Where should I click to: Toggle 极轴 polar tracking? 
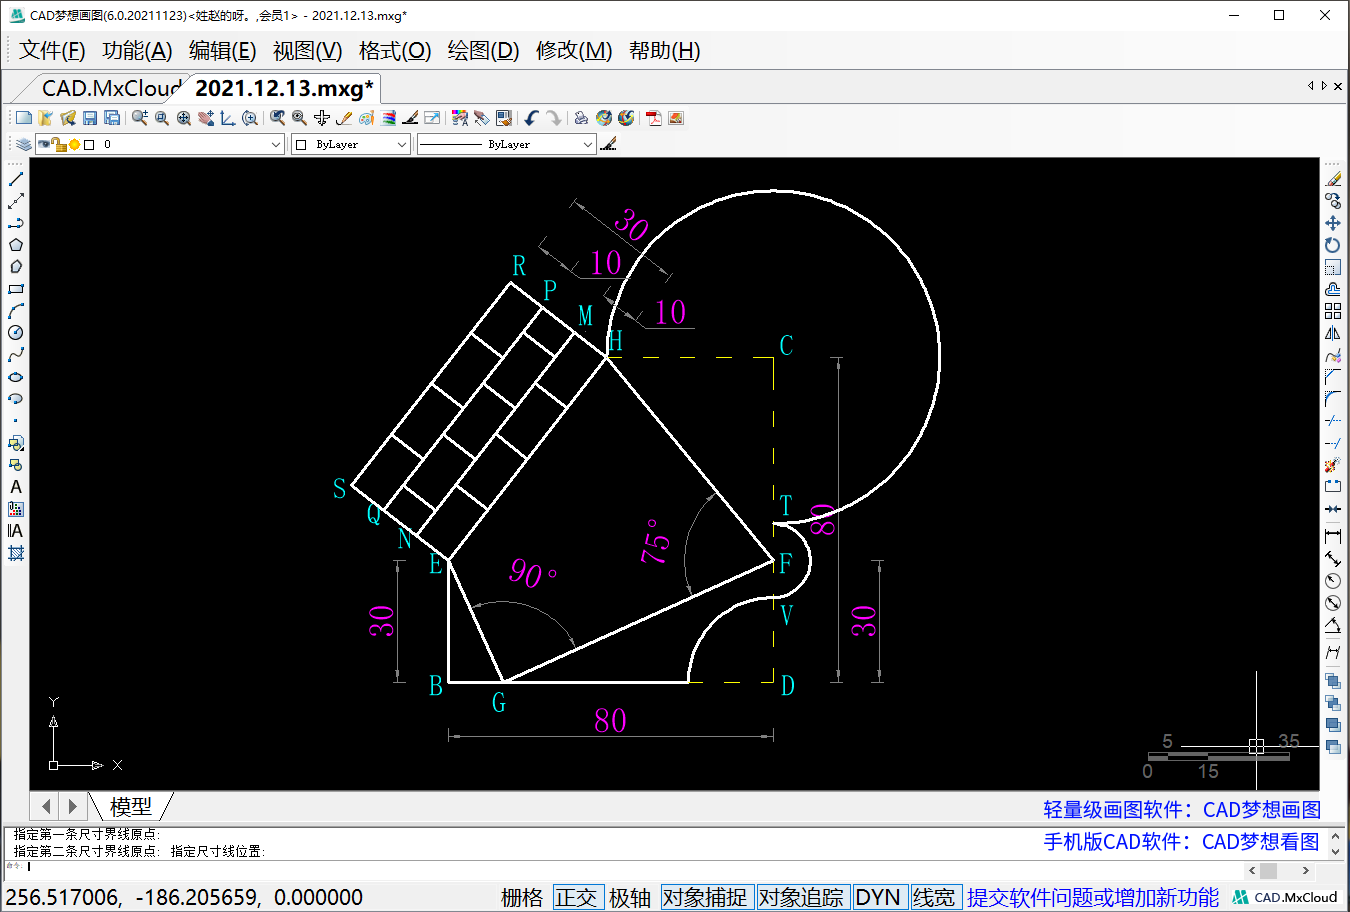[x=630, y=897]
